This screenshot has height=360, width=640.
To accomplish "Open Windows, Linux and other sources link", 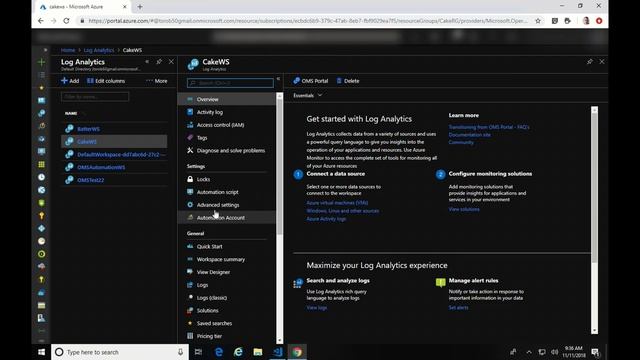I will [x=343, y=211].
